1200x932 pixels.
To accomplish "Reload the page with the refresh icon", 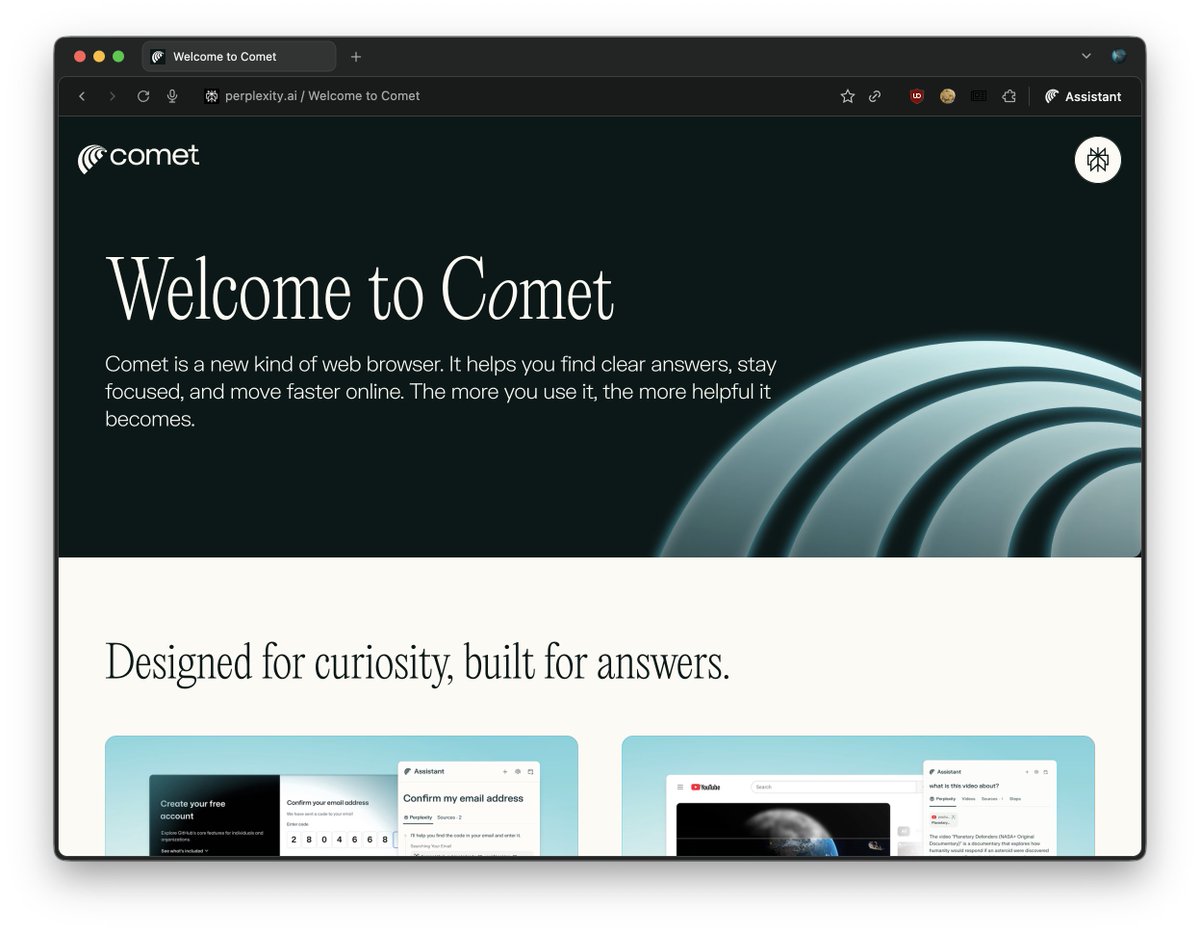I will point(143,96).
